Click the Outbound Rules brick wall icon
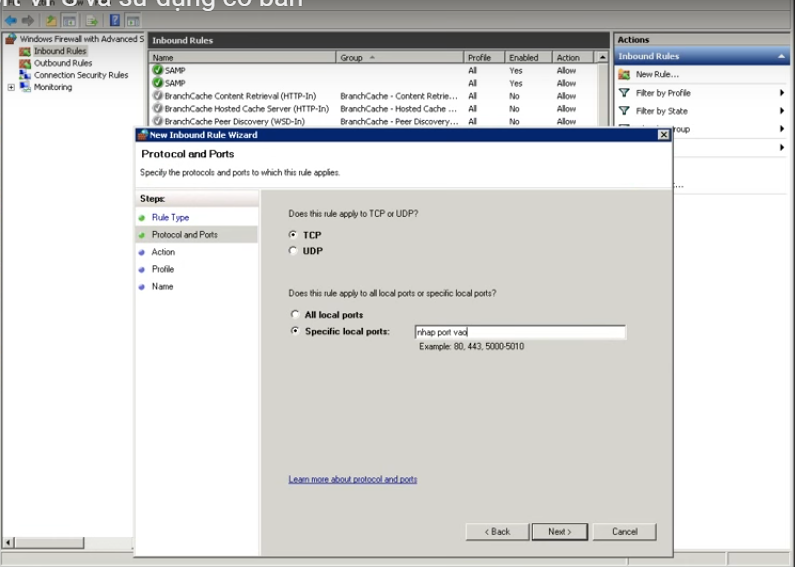 click(x=25, y=63)
